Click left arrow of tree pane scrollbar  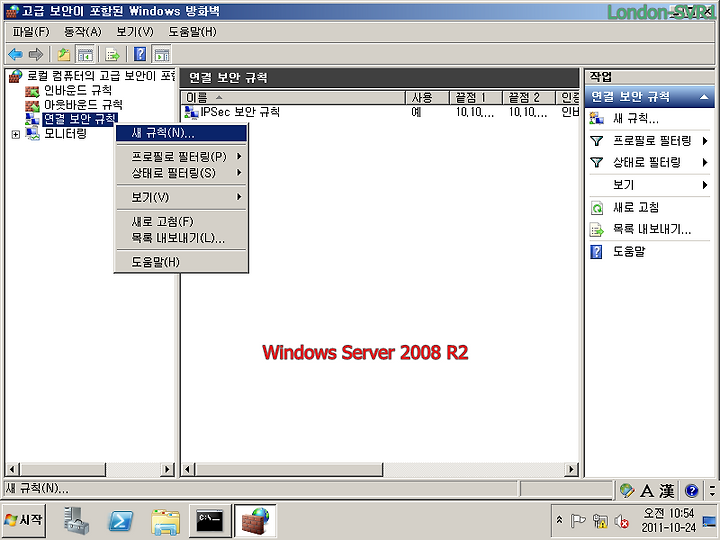[12, 469]
